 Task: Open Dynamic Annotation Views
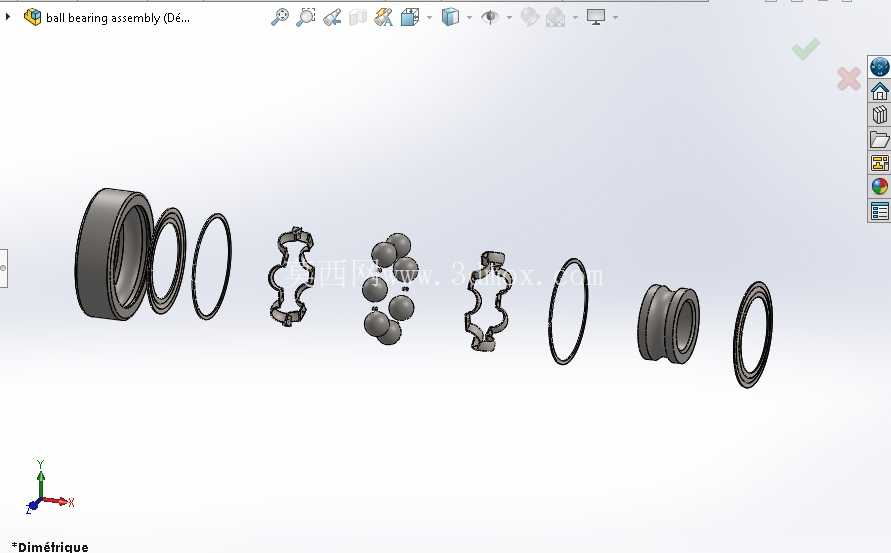[x=384, y=17]
